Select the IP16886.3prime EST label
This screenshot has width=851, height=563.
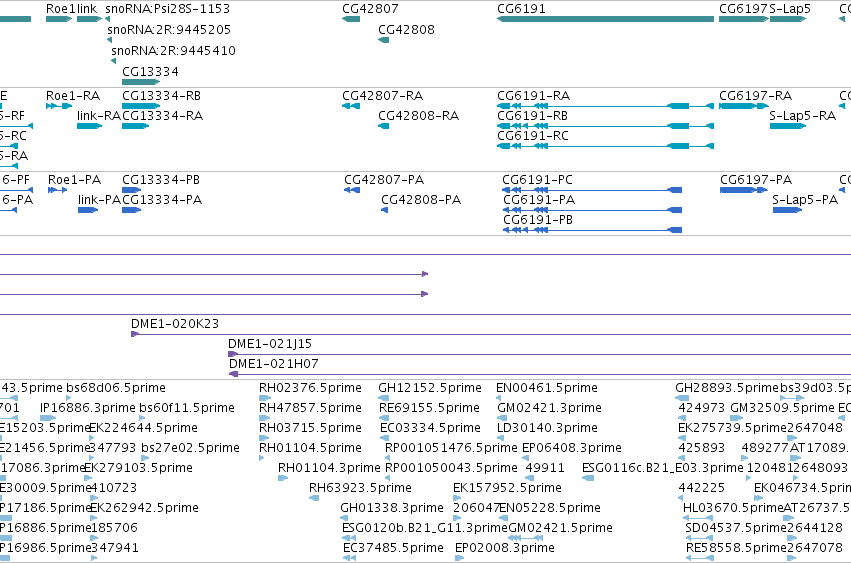point(87,408)
